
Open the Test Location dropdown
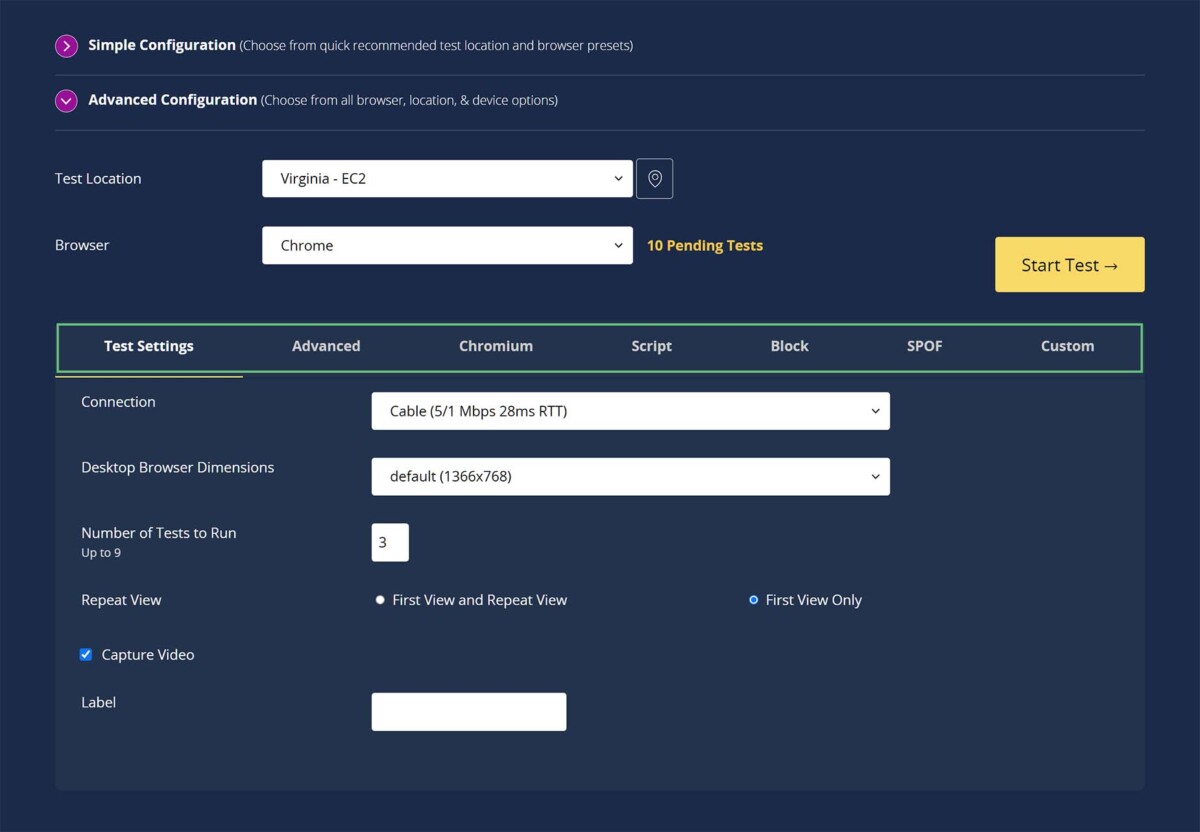point(447,178)
